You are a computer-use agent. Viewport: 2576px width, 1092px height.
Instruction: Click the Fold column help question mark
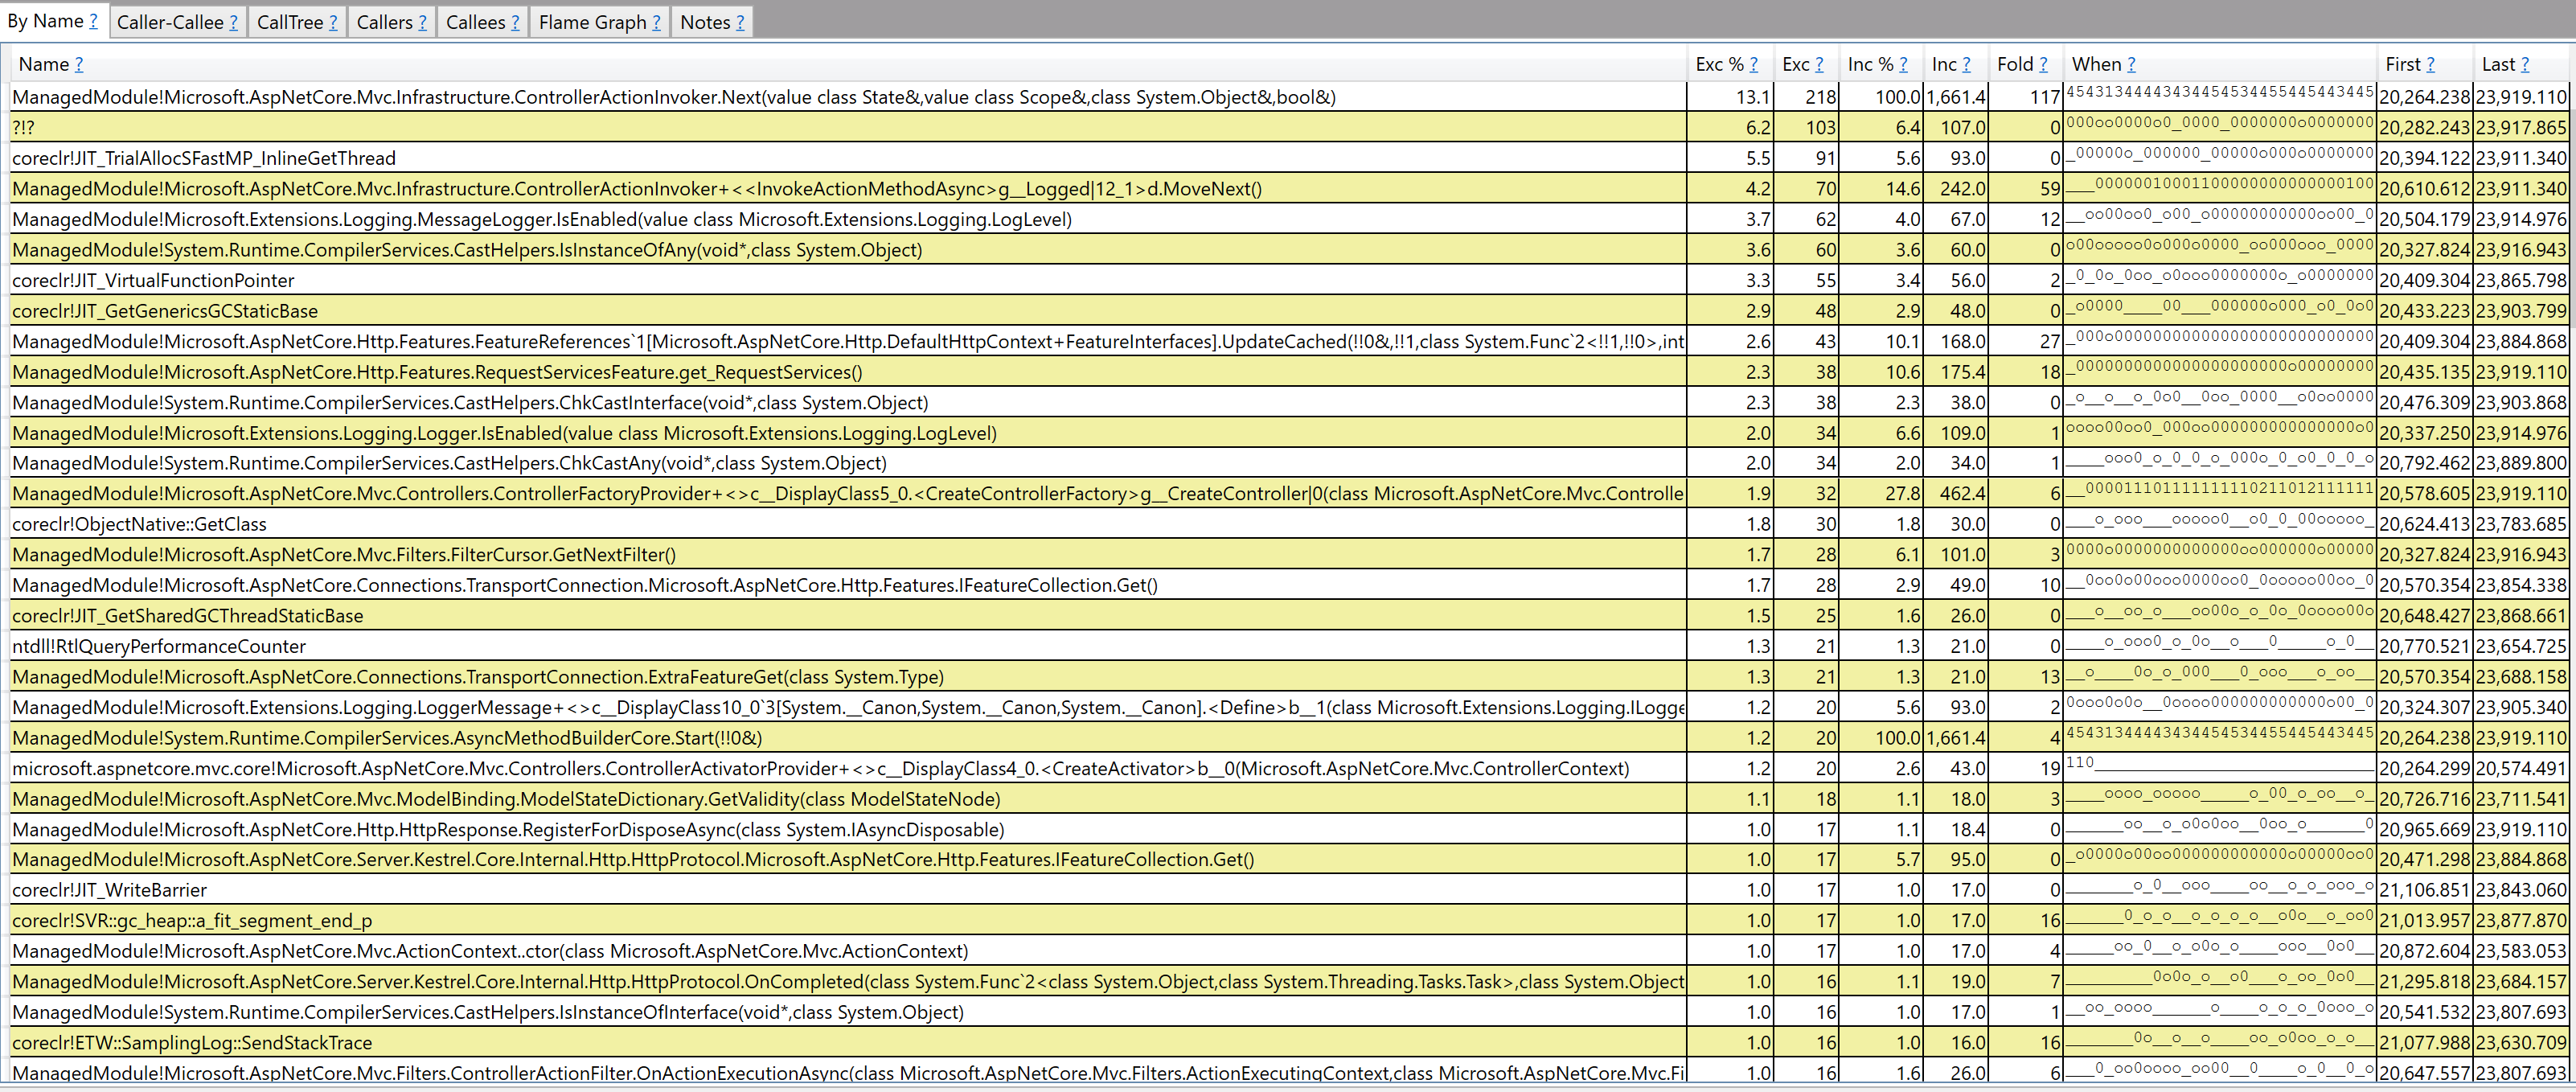click(x=2043, y=64)
